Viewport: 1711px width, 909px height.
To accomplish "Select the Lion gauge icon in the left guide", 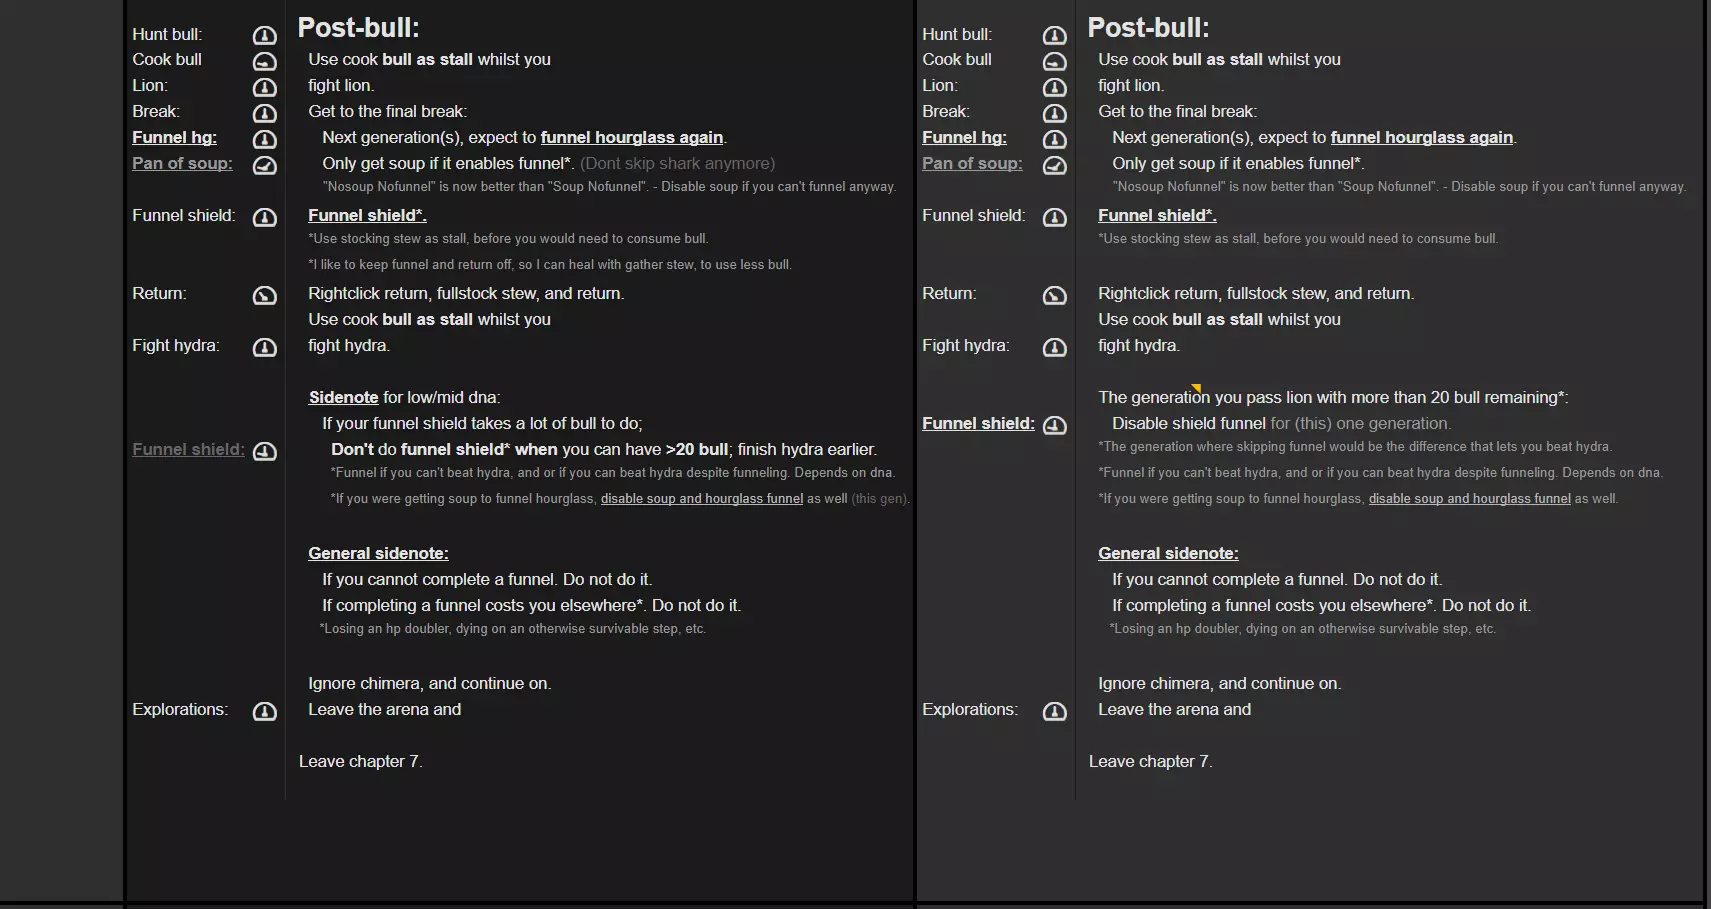I will (x=264, y=88).
